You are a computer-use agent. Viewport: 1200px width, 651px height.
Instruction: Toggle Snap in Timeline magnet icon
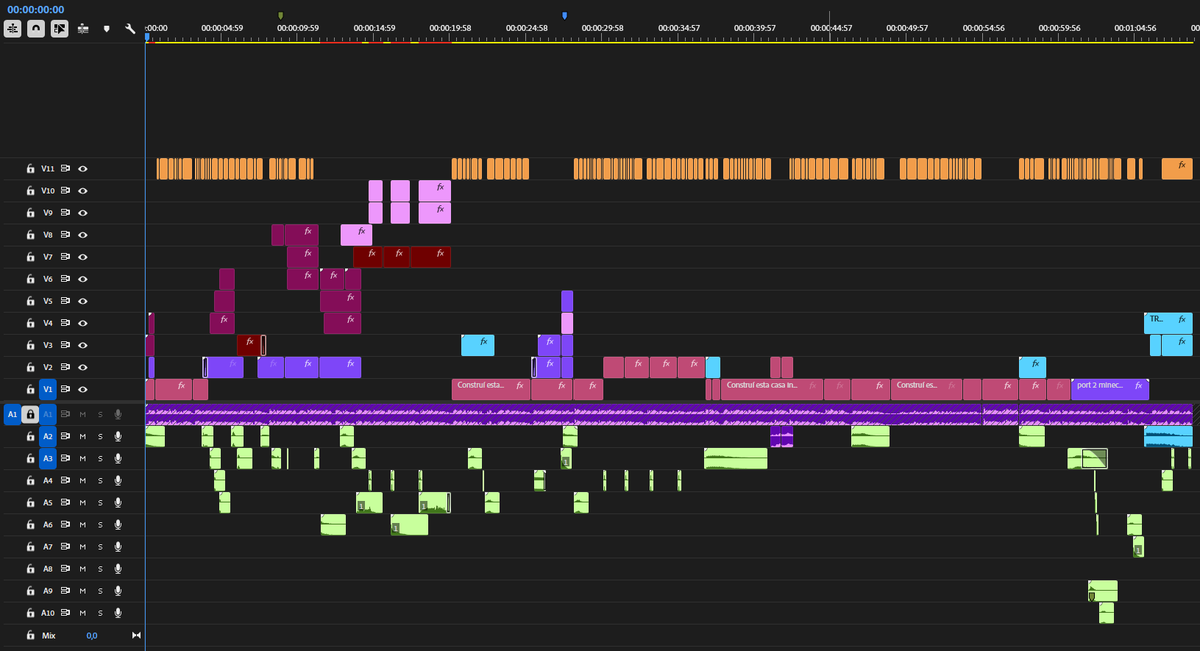pyautogui.click(x=36, y=29)
